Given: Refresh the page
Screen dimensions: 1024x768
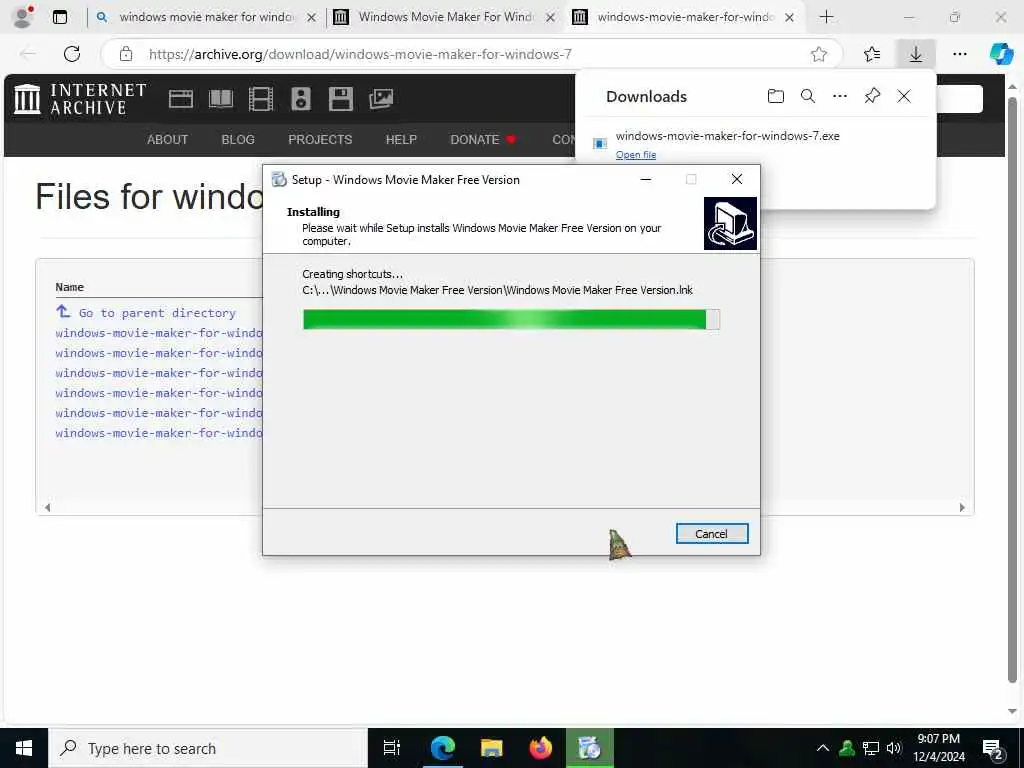Looking at the screenshot, I should tap(72, 54).
